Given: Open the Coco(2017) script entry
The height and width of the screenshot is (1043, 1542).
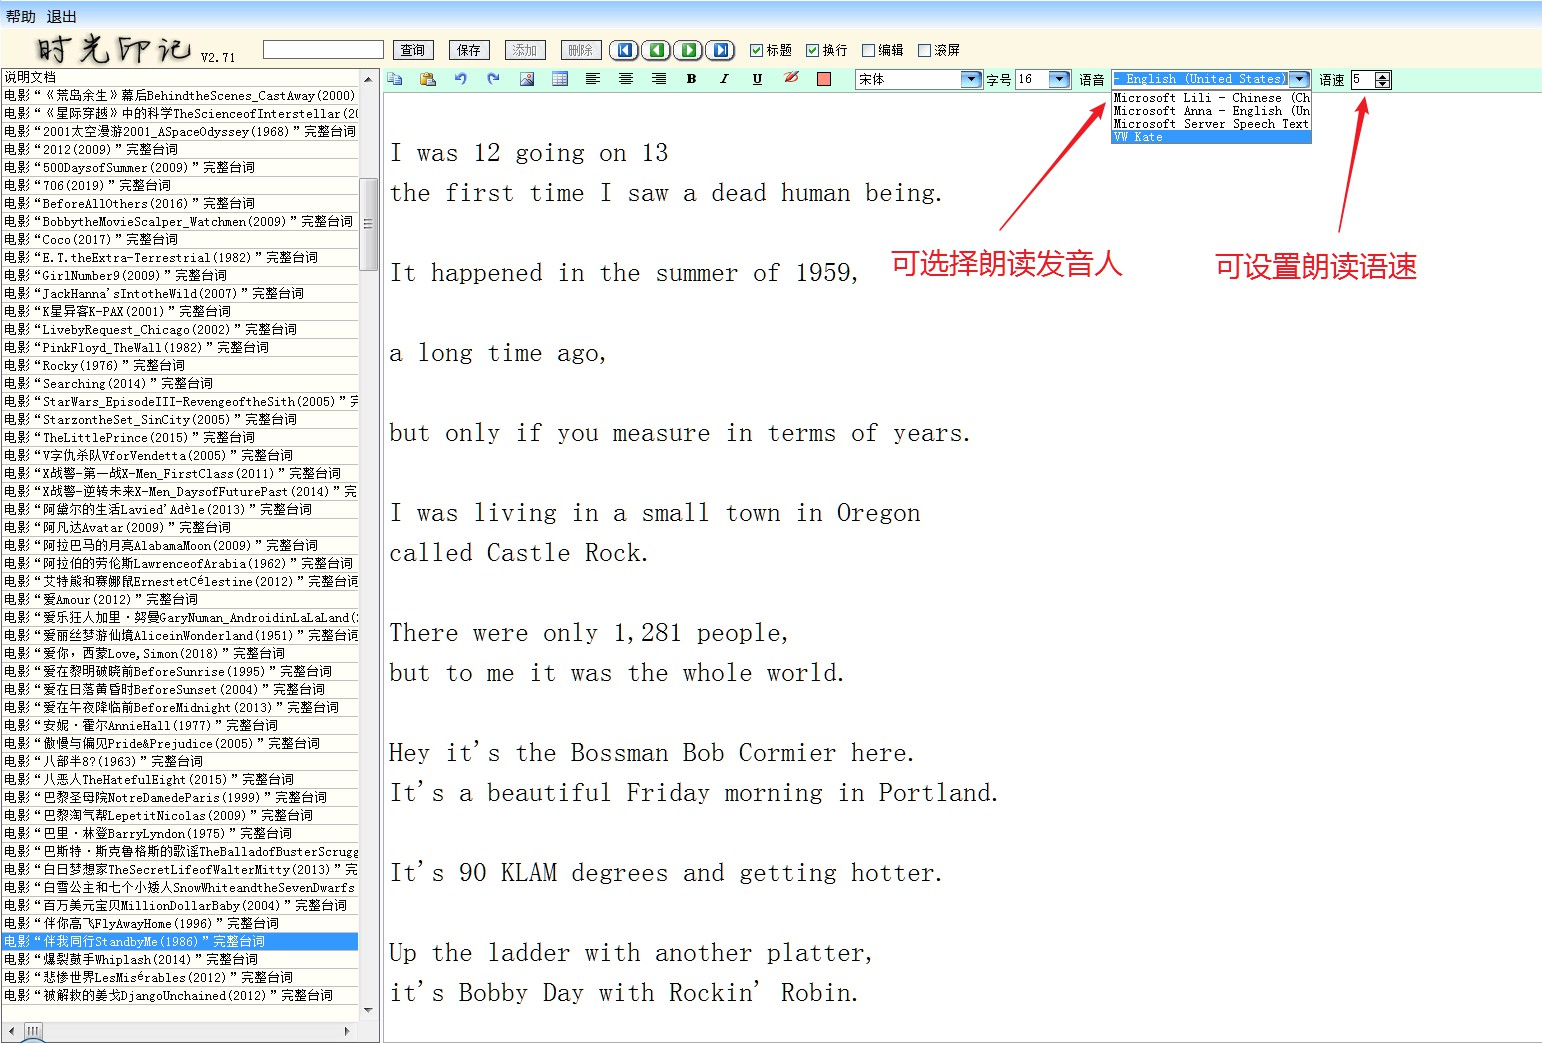Looking at the screenshot, I should (x=180, y=239).
